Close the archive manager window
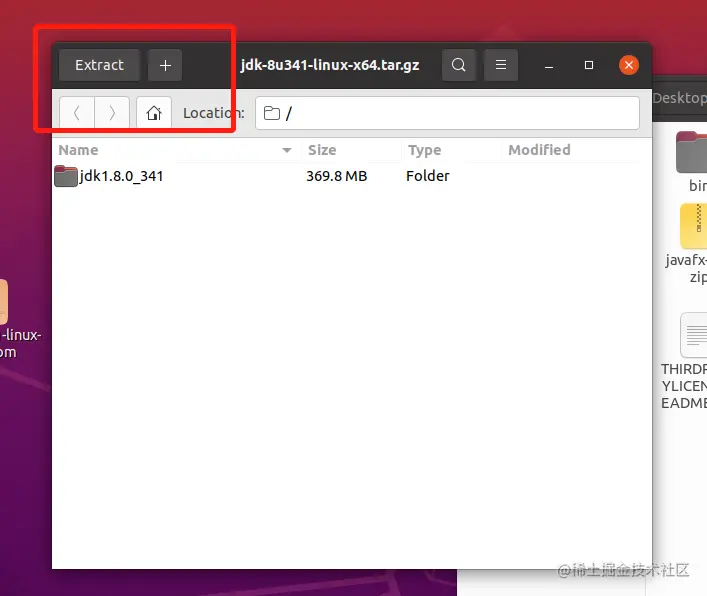 pos(629,65)
